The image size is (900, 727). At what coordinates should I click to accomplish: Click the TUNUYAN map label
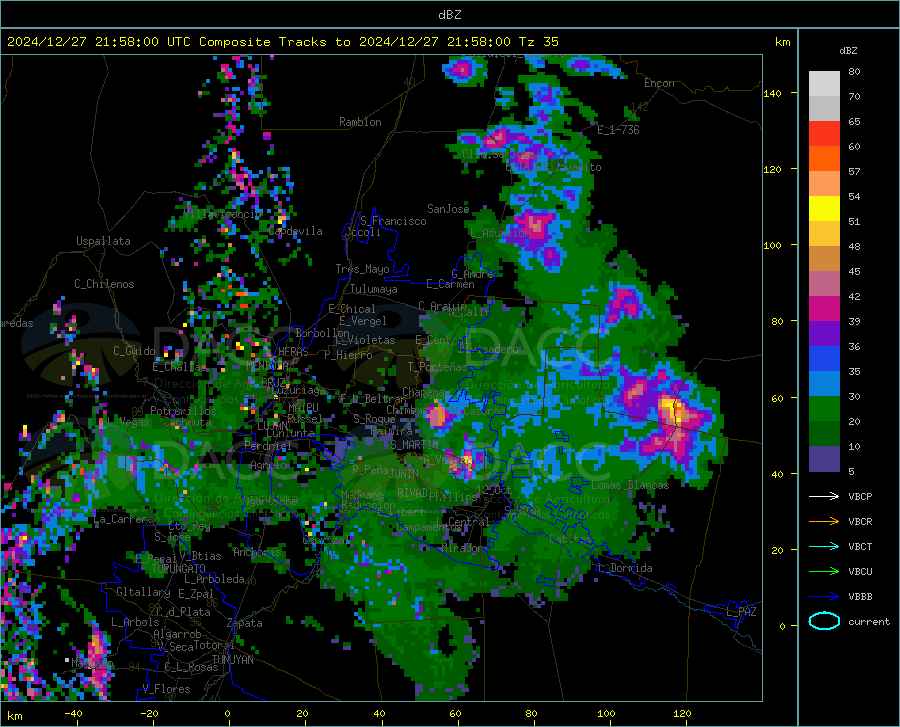[232, 659]
